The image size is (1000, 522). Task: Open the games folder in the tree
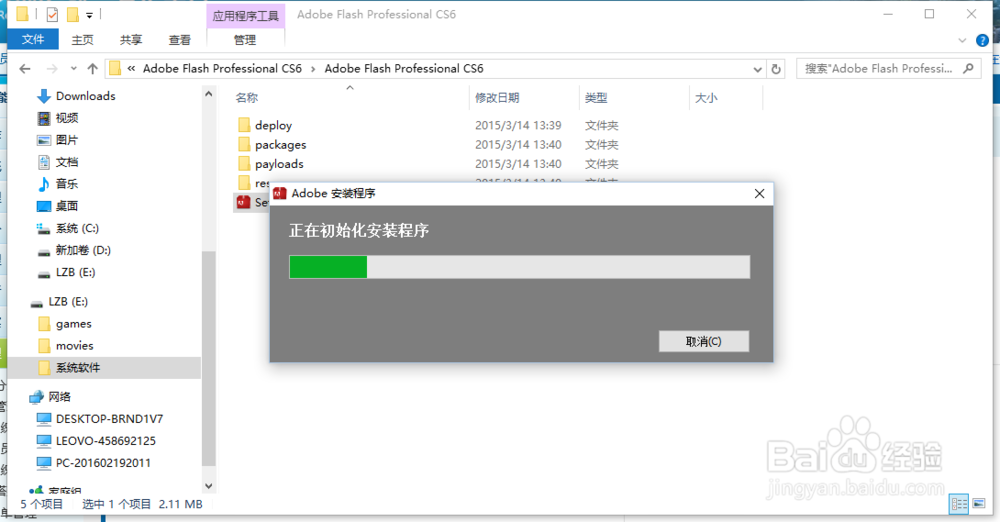pos(73,324)
